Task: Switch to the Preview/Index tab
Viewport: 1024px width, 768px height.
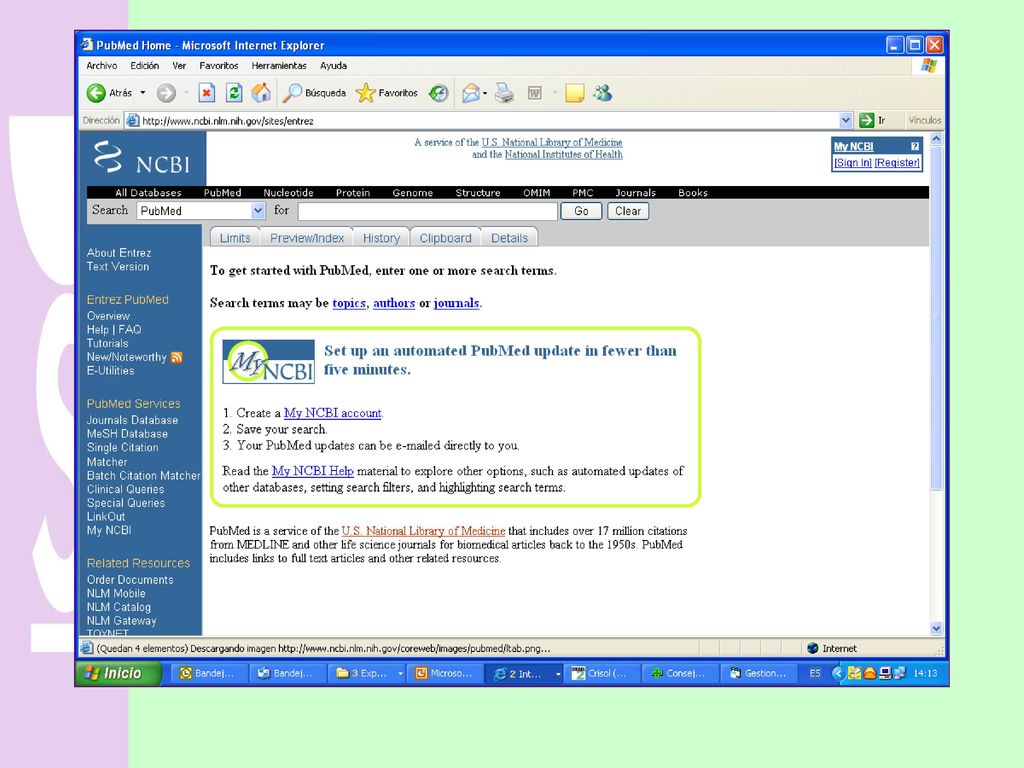Action: [307, 238]
